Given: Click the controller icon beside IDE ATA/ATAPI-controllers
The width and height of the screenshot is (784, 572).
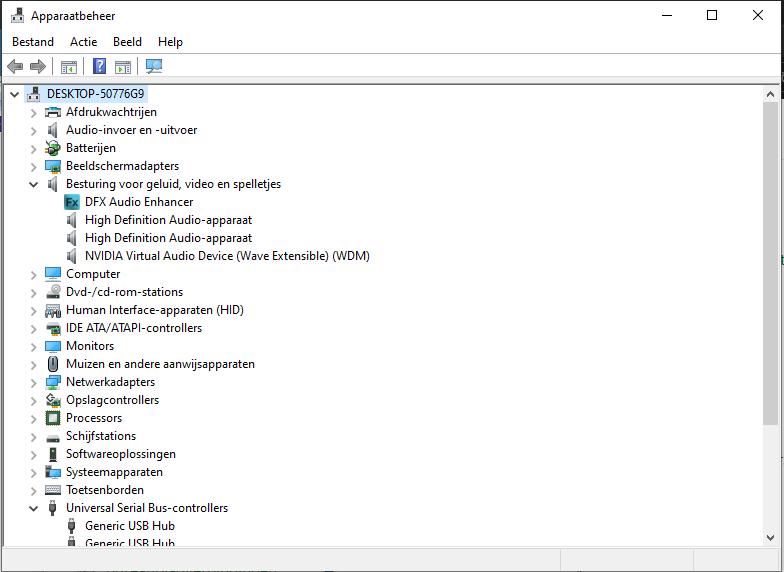Looking at the screenshot, I should 52,328.
